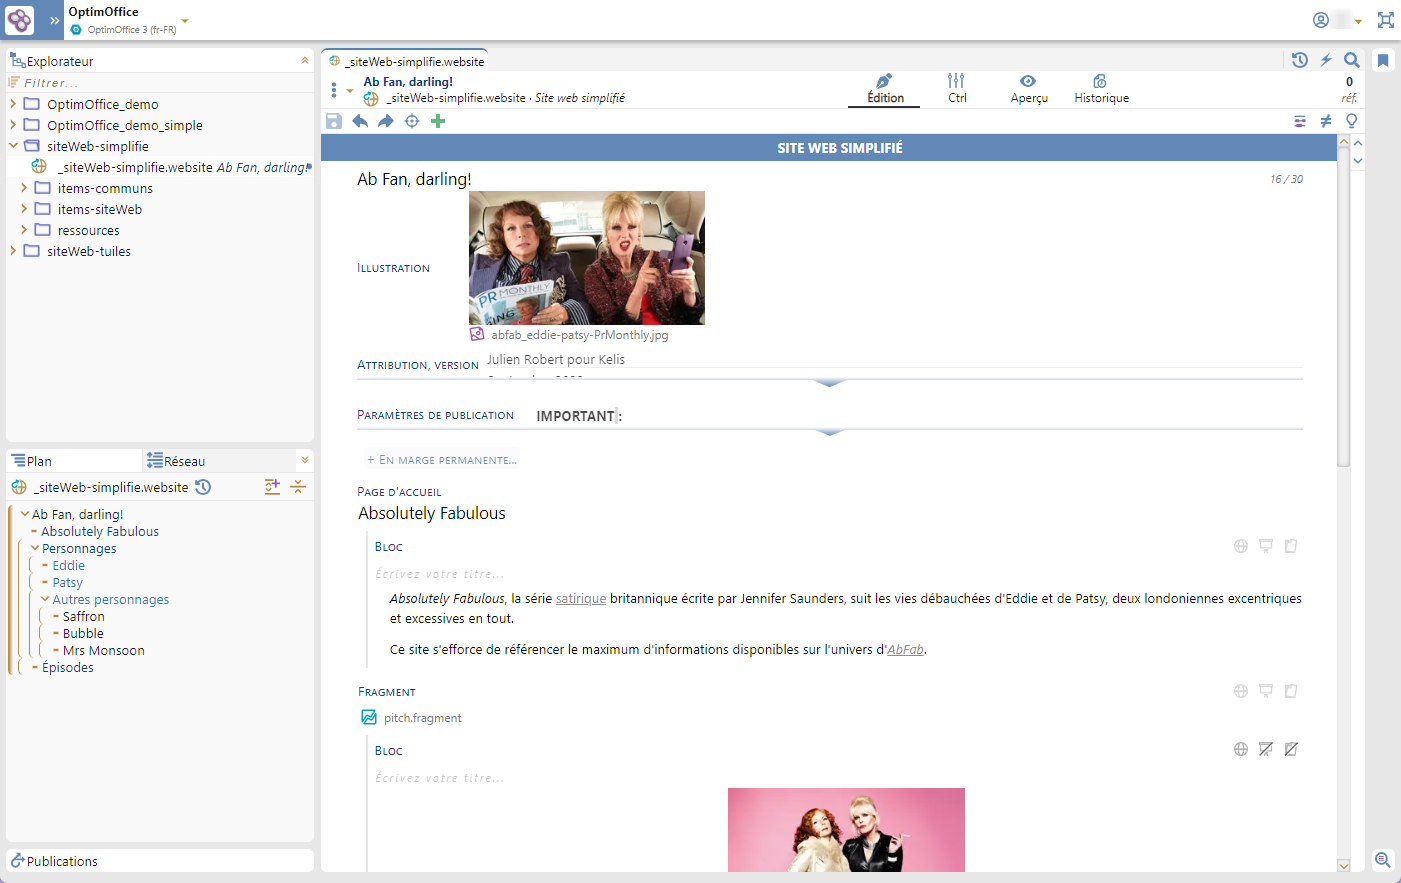Viewport: 1401px width, 883px height.
Task: Click the lightning bolt icon
Action: coord(1326,60)
